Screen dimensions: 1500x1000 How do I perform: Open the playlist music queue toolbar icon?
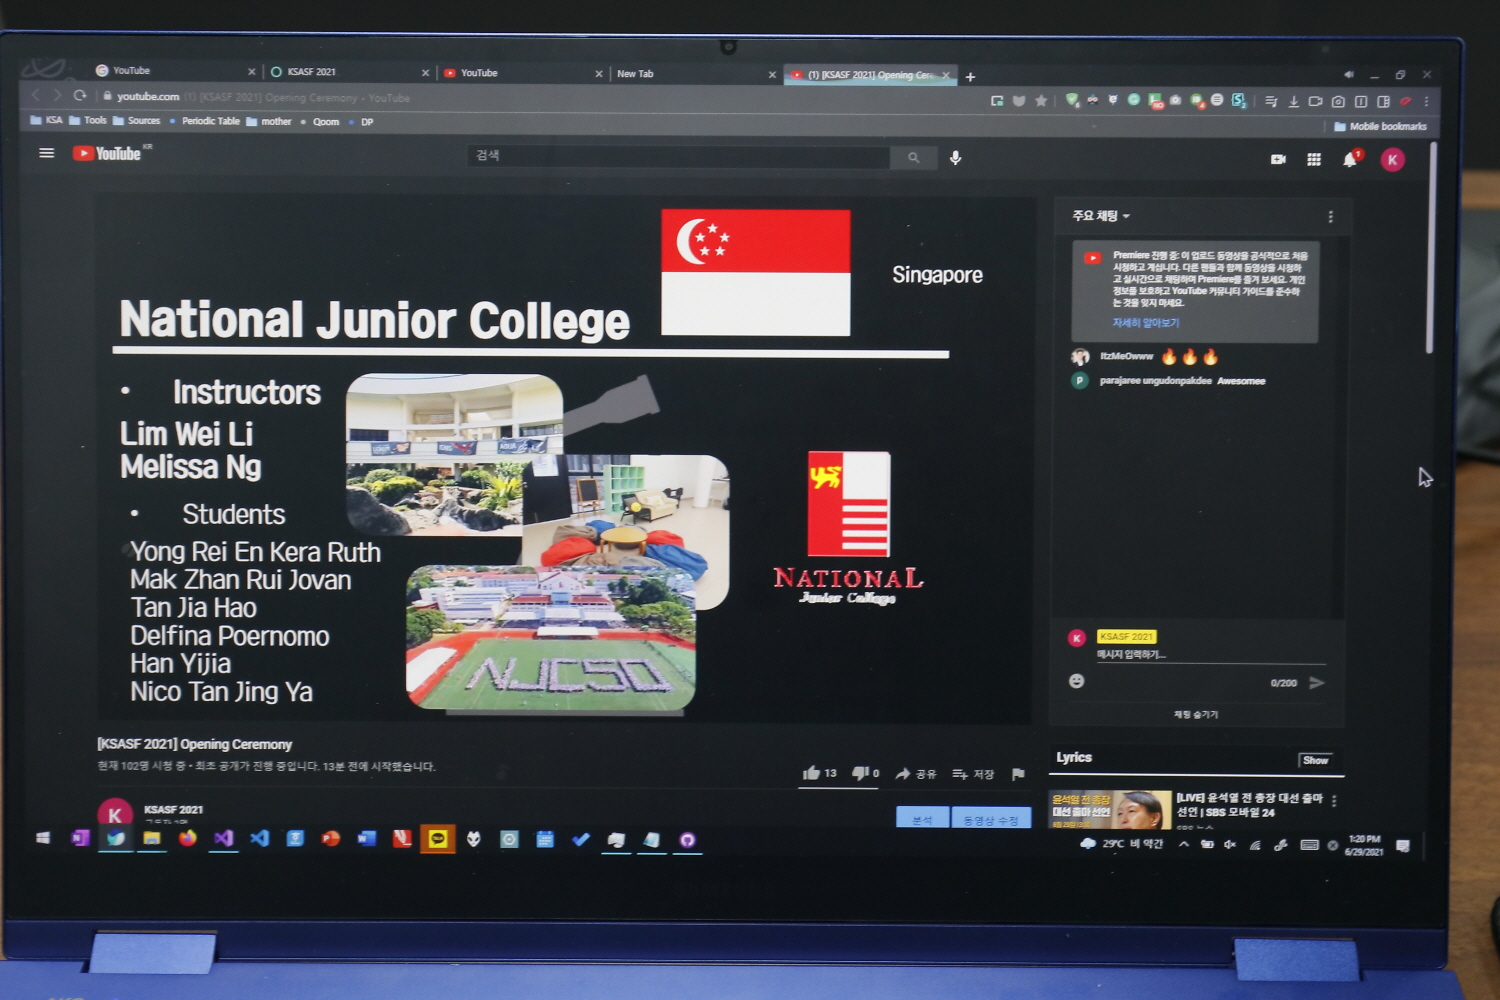(x=1271, y=101)
